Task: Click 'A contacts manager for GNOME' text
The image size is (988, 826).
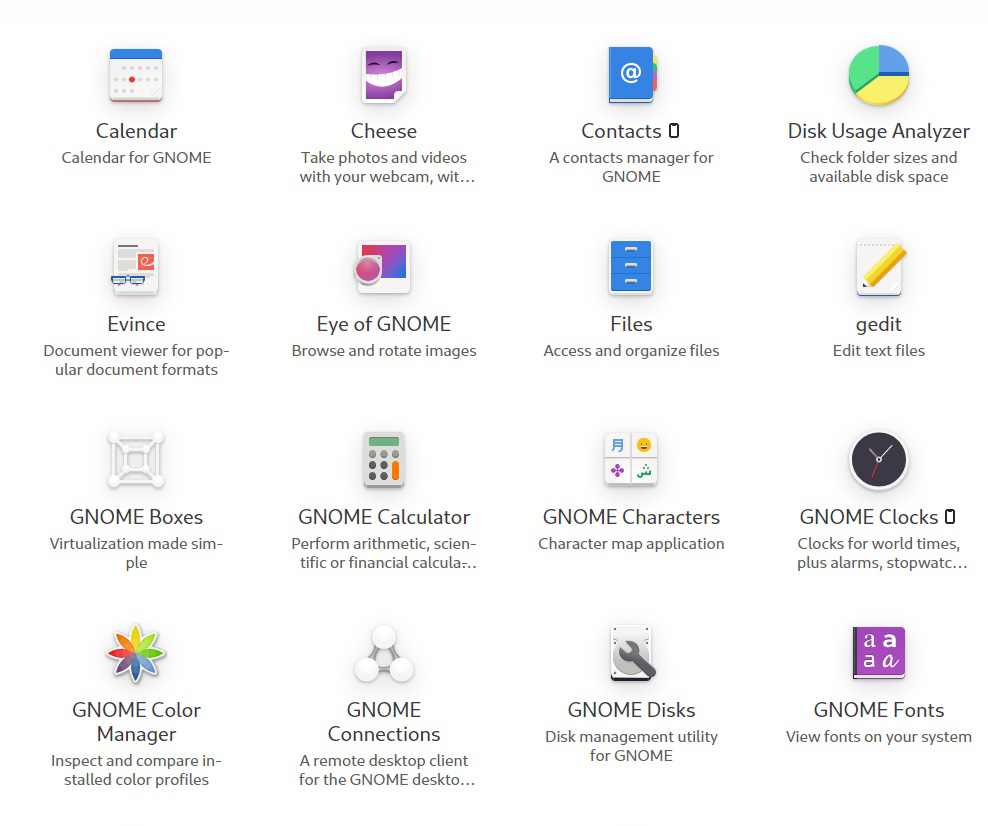Action: click(x=631, y=167)
